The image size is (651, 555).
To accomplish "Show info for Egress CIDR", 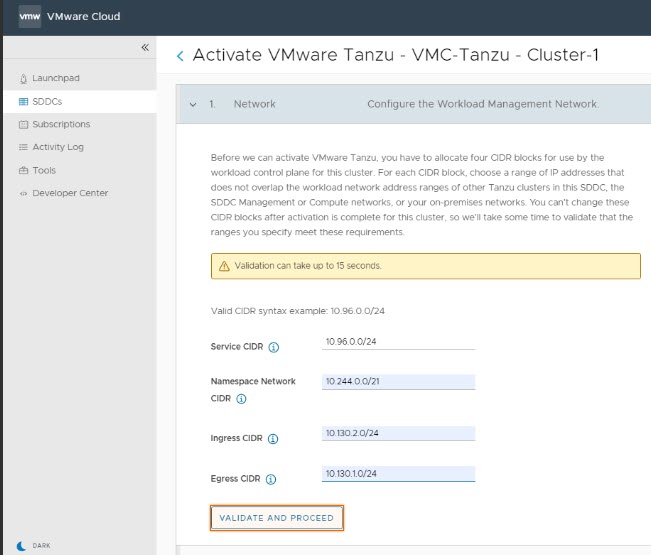I will 271,479.
